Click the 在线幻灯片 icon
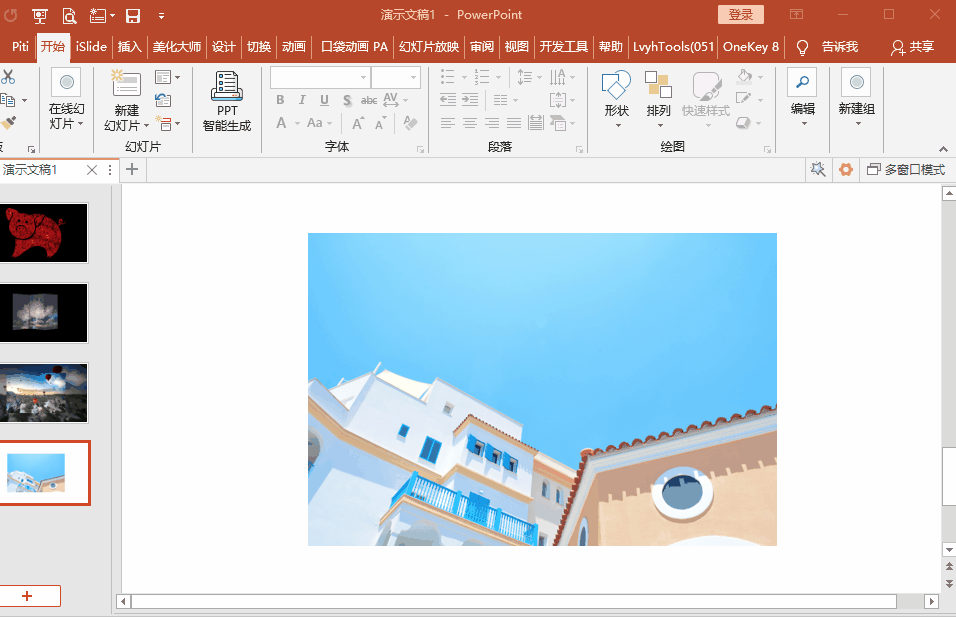This screenshot has height=617, width=956. point(67,84)
